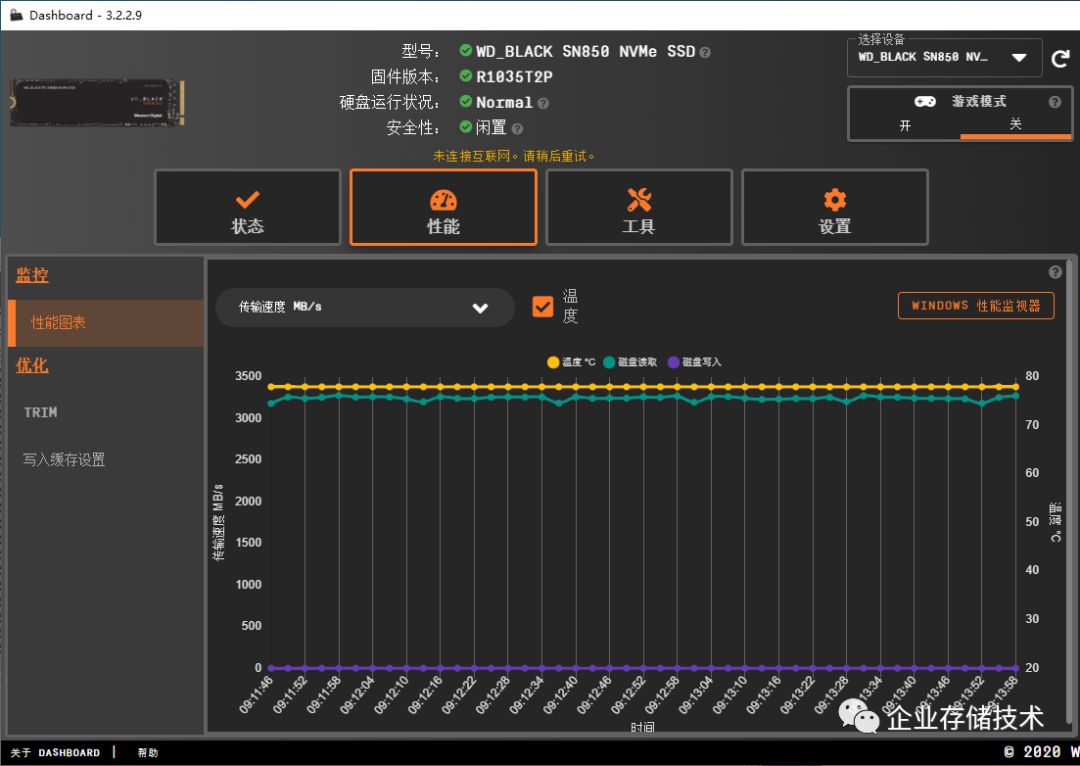Select 性能图表 in the sidebar
1080x766 pixels.
click(106, 322)
